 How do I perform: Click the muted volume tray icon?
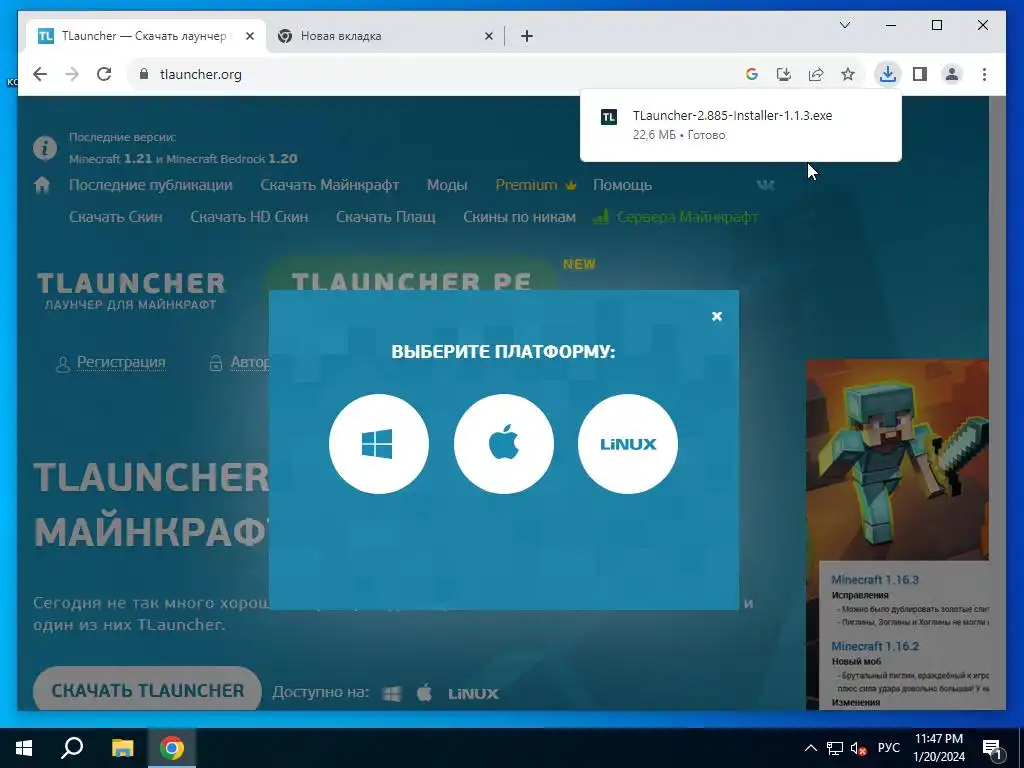click(858, 748)
